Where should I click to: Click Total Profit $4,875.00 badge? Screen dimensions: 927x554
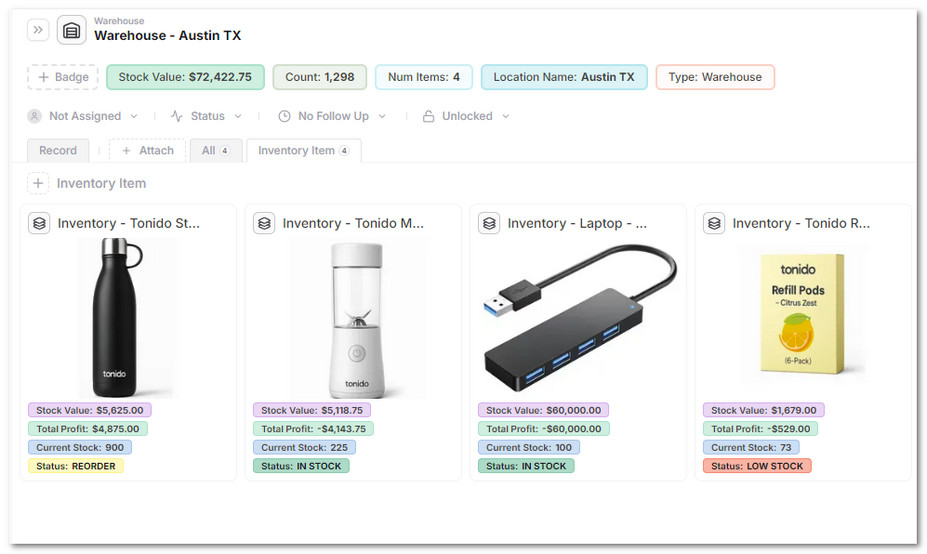click(x=87, y=429)
